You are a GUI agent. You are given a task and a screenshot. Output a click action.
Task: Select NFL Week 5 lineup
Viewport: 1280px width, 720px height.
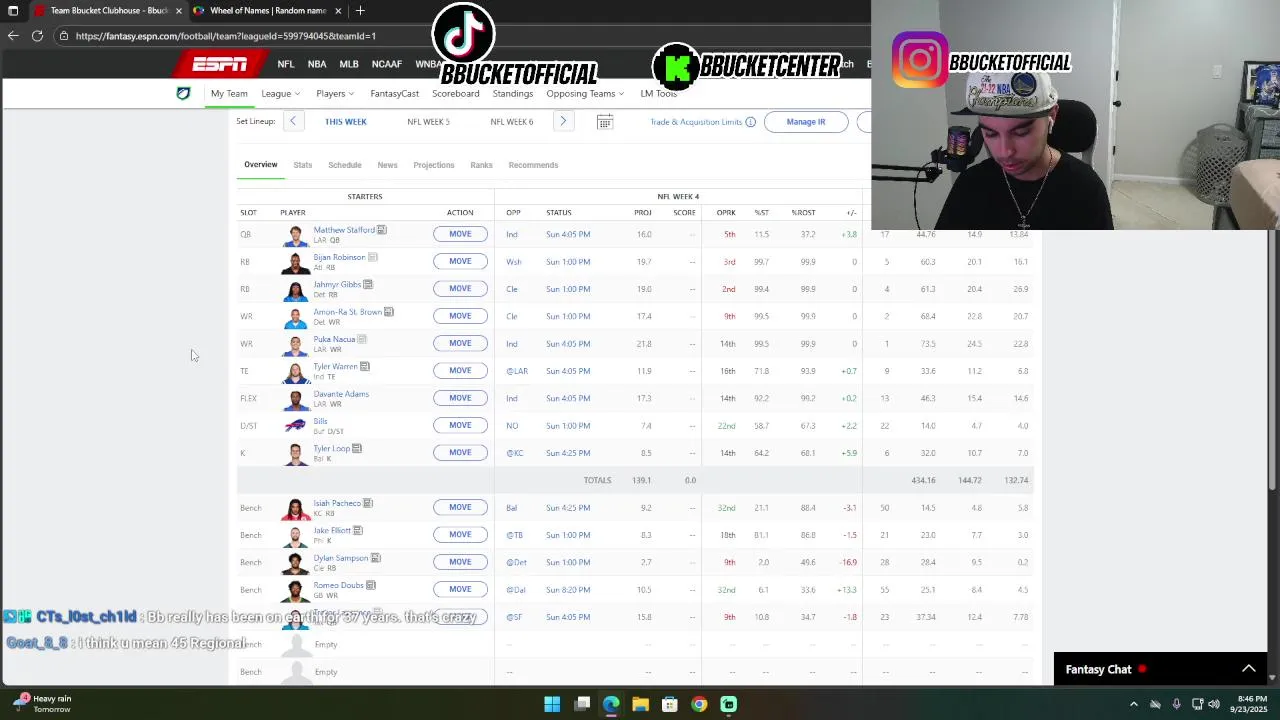(428, 122)
